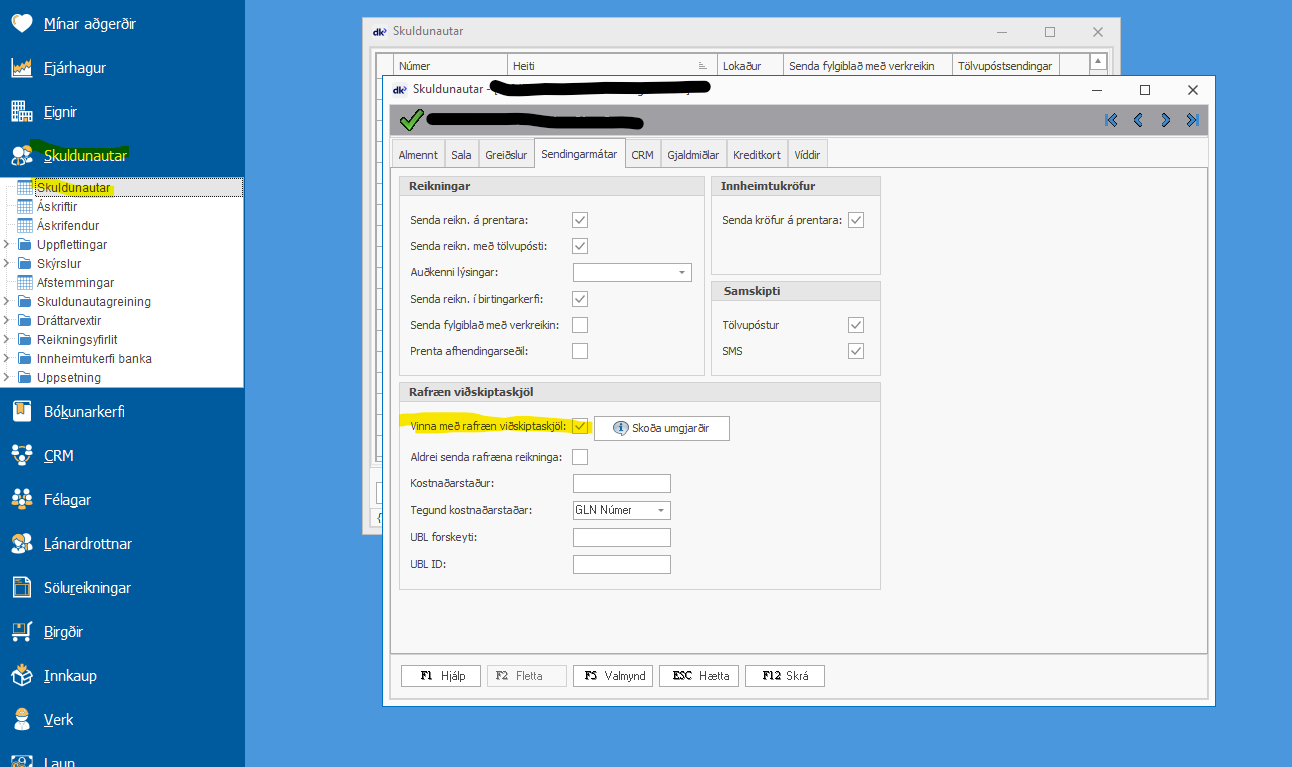Image resolution: width=1292 pixels, height=767 pixels.
Task: Expand the Uppflettingar tree folder
Action: click(x=8, y=245)
